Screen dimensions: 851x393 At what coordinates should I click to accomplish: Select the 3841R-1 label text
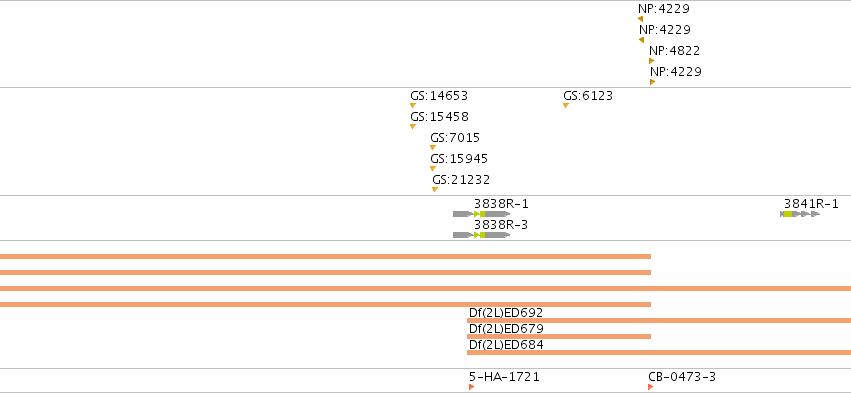click(811, 204)
